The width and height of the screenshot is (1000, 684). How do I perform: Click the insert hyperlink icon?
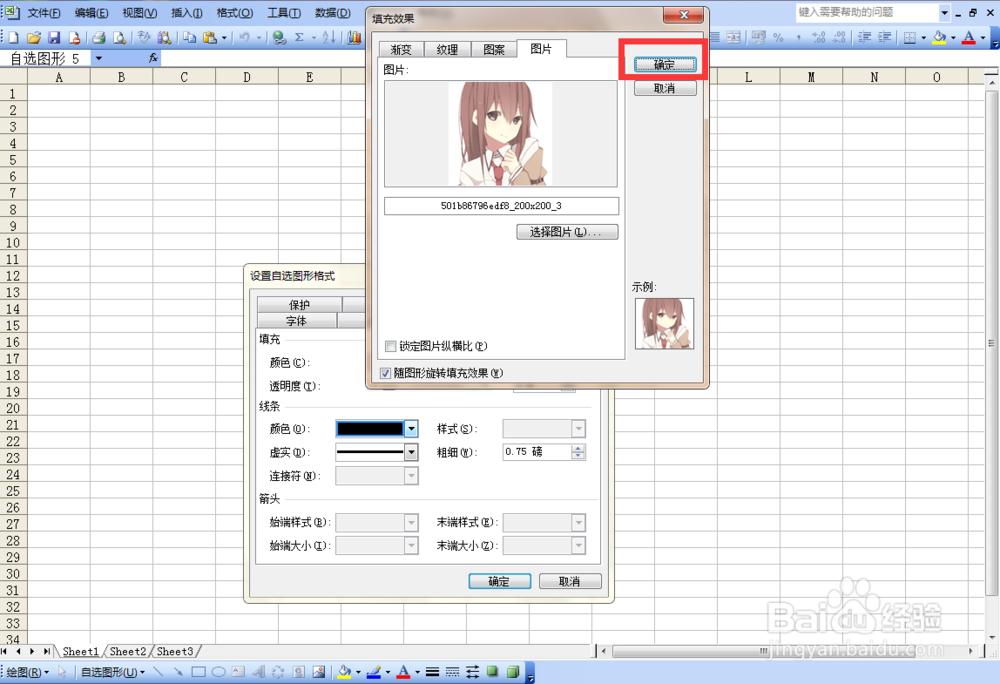[x=280, y=36]
